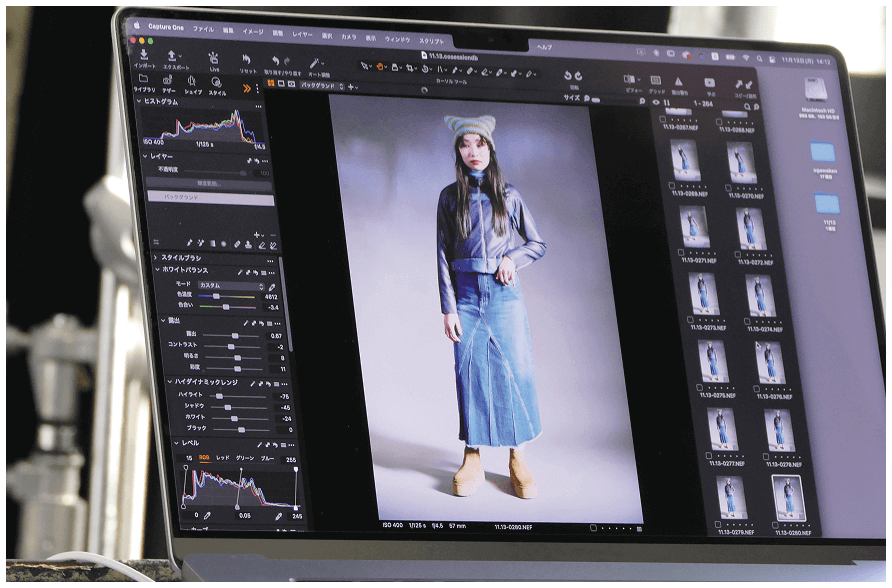Click the オート調整 (Auto adjust) wand
This screenshot has width=892, height=588.
pyautogui.click(x=316, y=65)
